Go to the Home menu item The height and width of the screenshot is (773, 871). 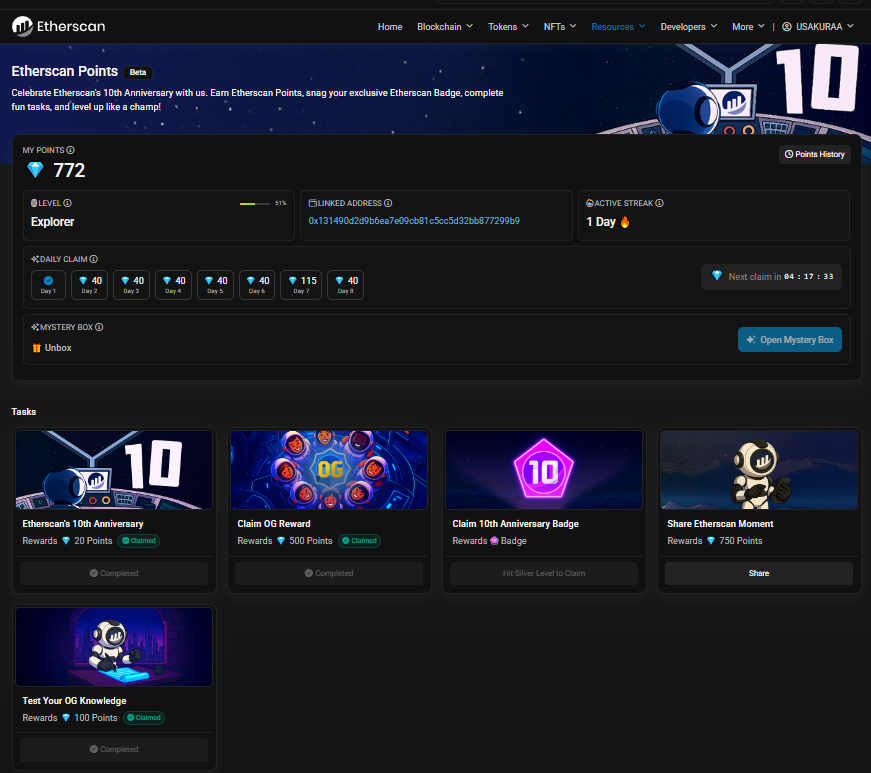[x=390, y=27]
